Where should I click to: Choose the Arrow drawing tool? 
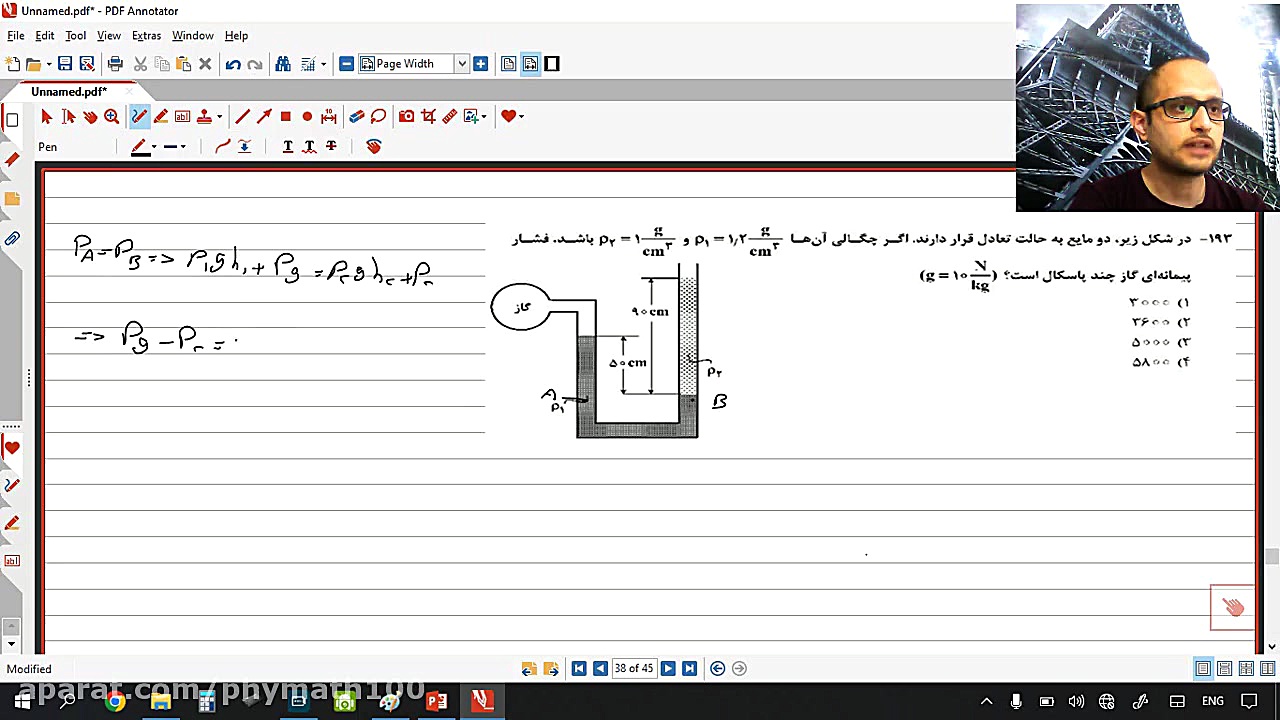[x=264, y=117]
